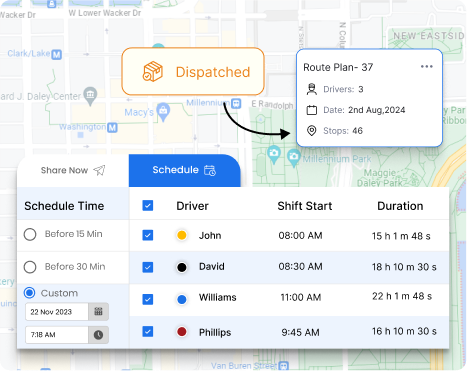Click the Macy's shopping marker on map
The height and width of the screenshot is (371, 467).
(x=163, y=112)
